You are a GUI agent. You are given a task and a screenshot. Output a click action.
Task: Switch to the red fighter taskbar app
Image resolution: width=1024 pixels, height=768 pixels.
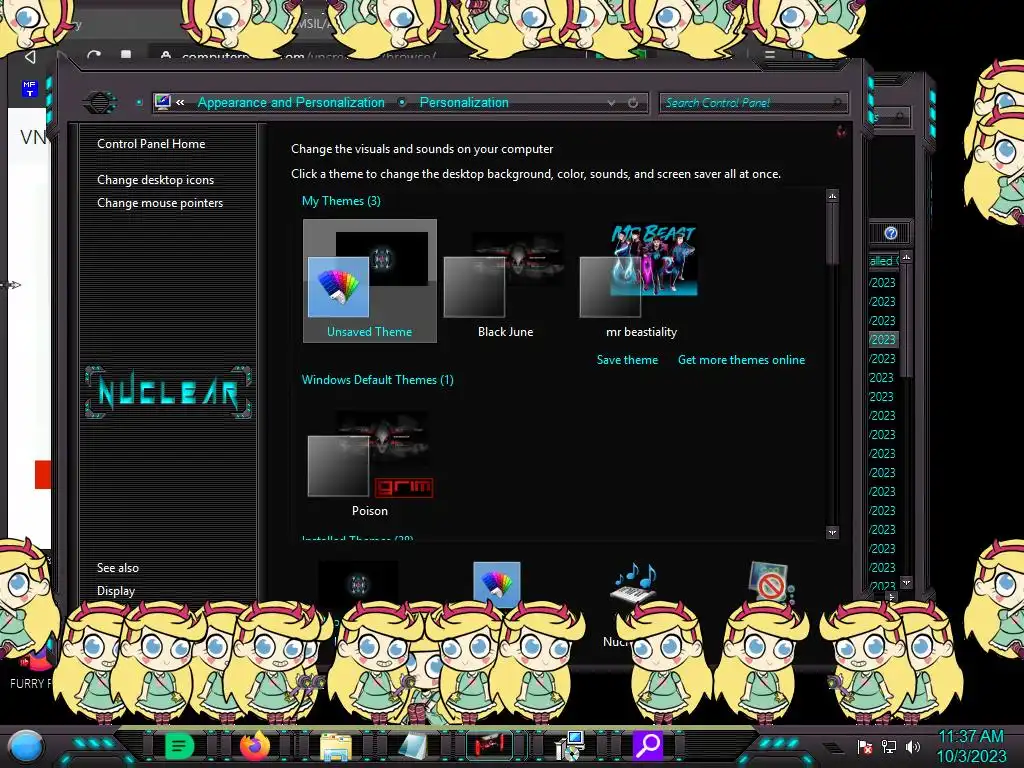coord(489,745)
